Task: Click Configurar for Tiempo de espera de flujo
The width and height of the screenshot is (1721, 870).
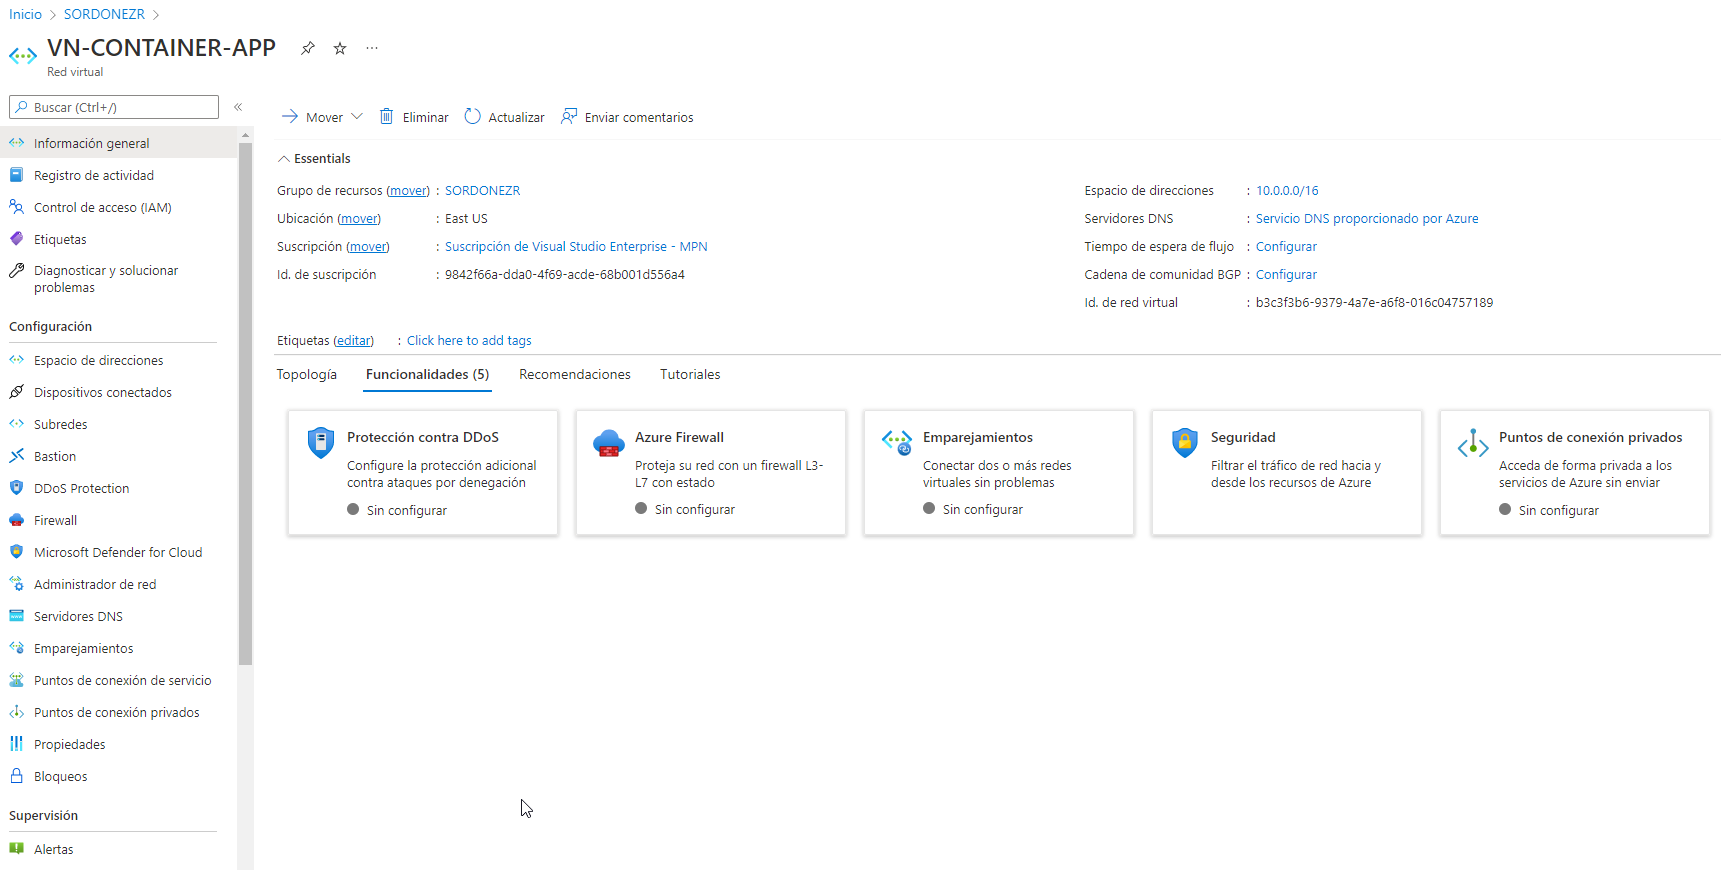Action: (x=1286, y=246)
